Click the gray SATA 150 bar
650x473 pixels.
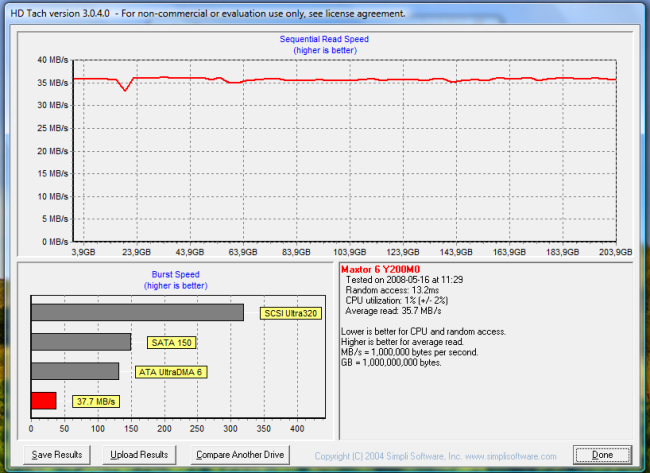81,342
